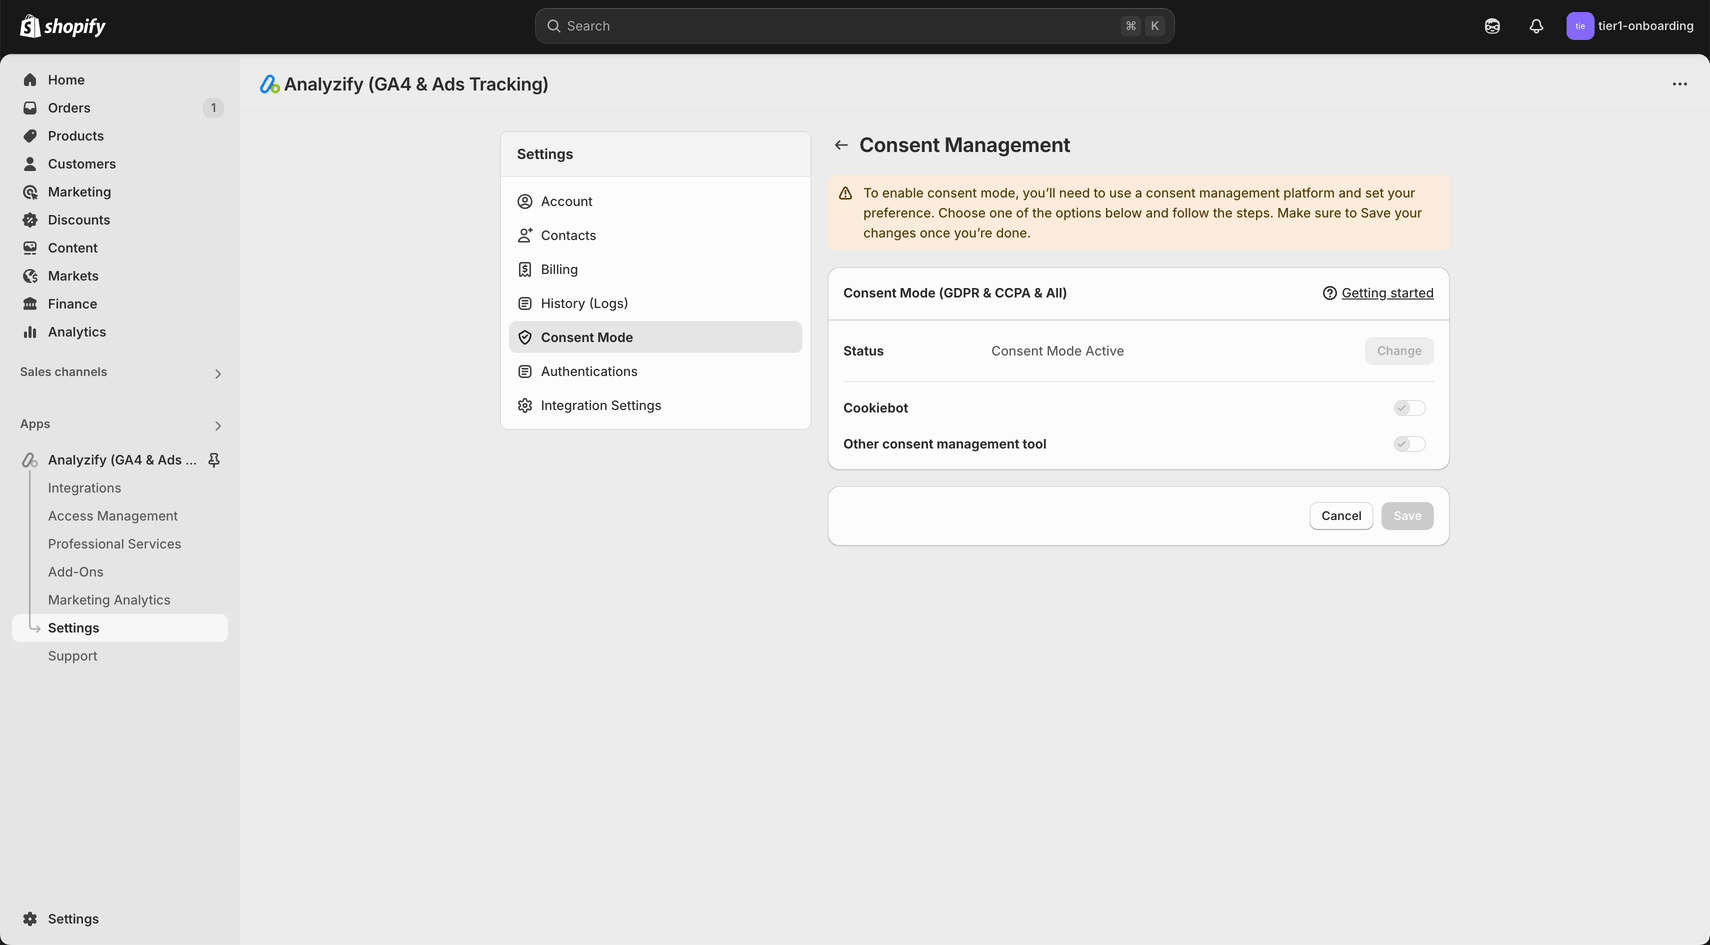The width and height of the screenshot is (1710, 945).
Task: Click the Analyzify logo in page header
Action: coord(269,85)
